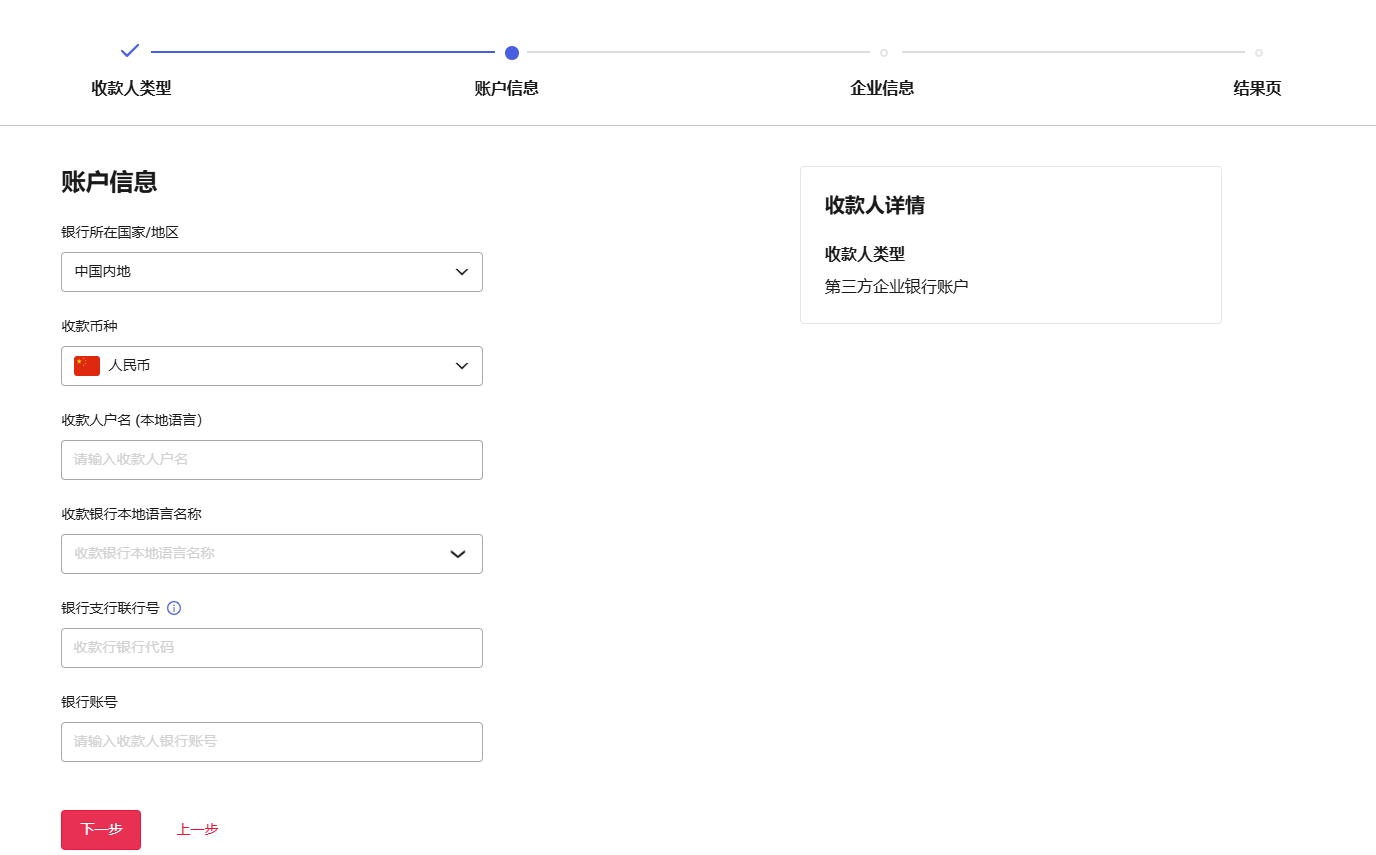Open the 收款银行本地语言名称 dropdown
1376x855 pixels.
tap(271, 554)
